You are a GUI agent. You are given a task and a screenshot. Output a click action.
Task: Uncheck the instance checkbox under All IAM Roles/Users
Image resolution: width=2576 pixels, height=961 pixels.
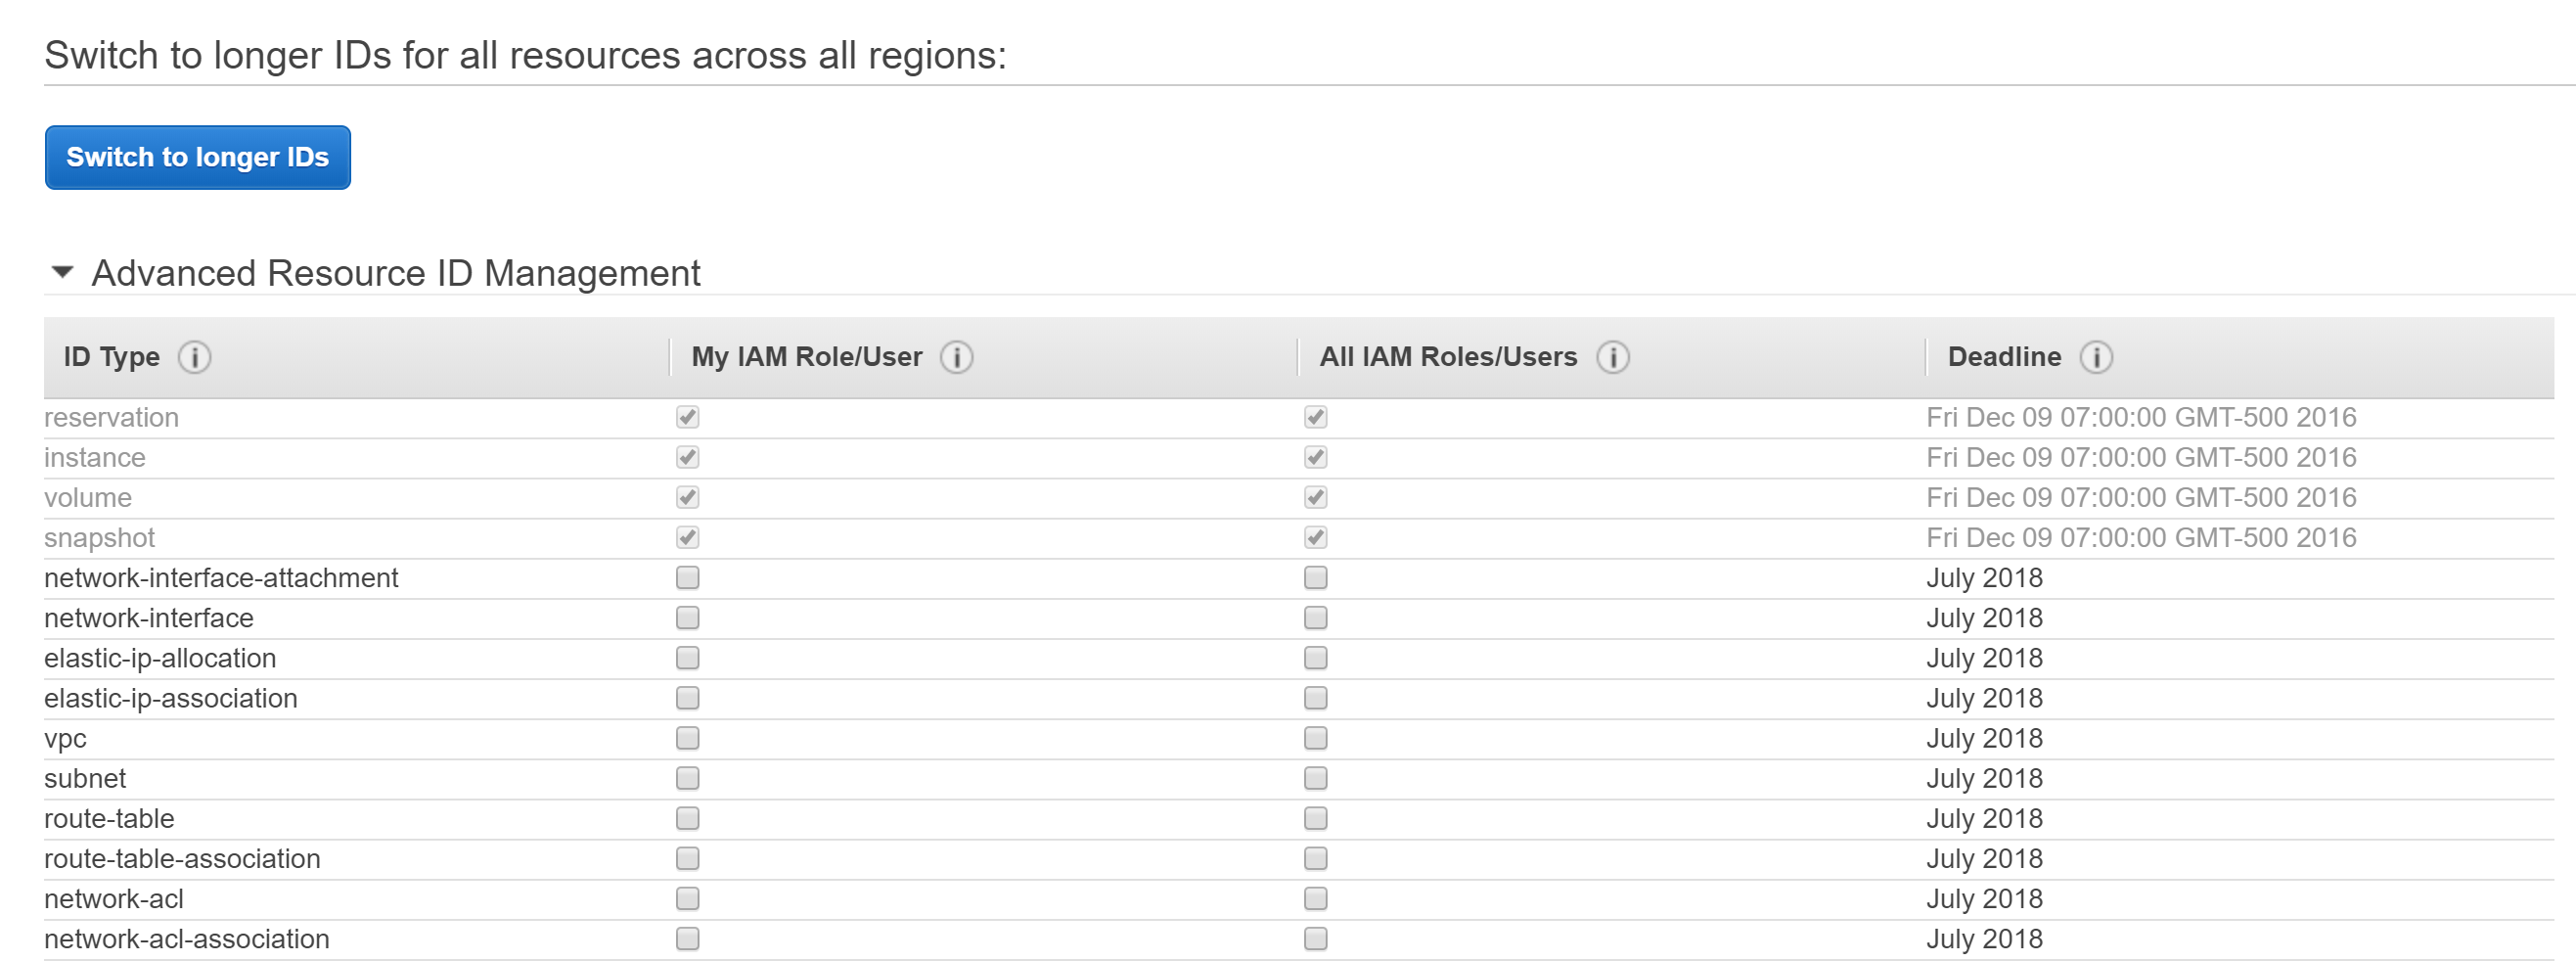point(1316,457)
